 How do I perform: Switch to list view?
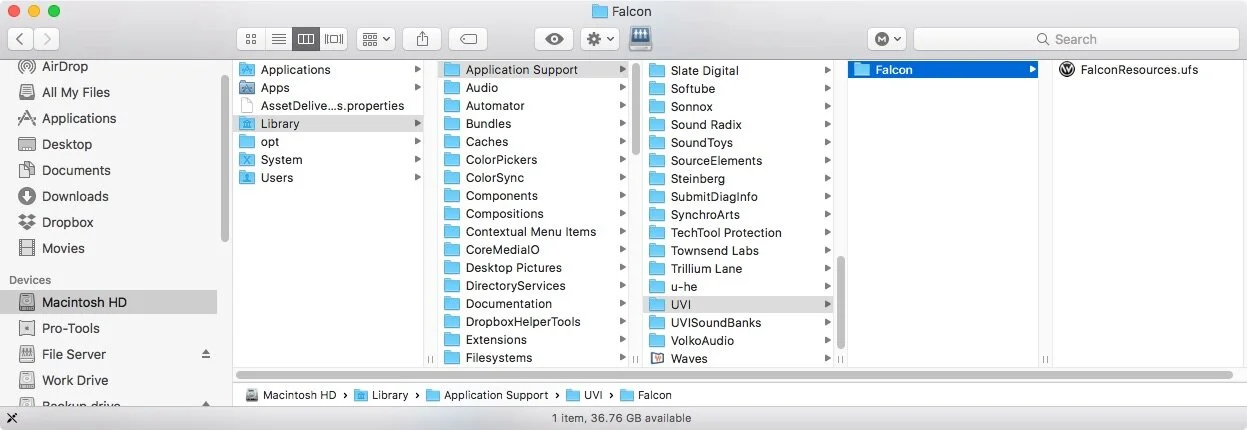click(x=279, y=39)
